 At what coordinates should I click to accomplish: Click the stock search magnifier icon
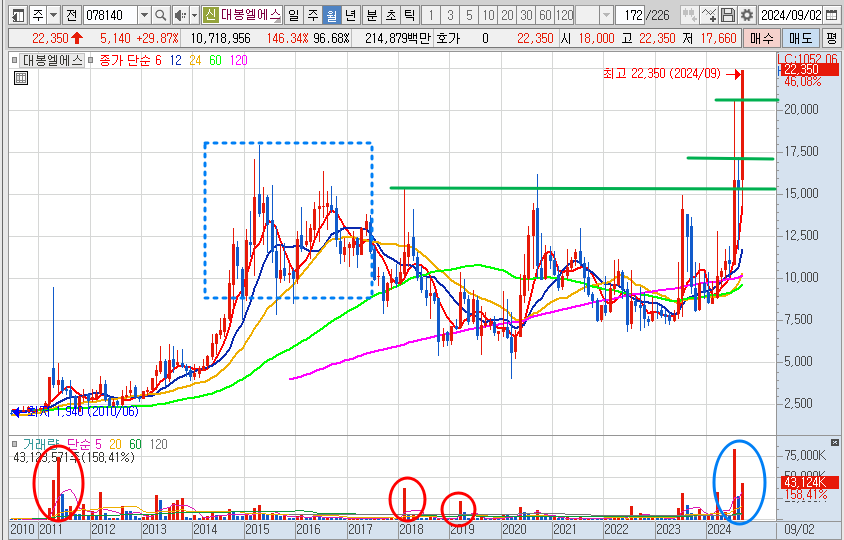pos(160,15)
